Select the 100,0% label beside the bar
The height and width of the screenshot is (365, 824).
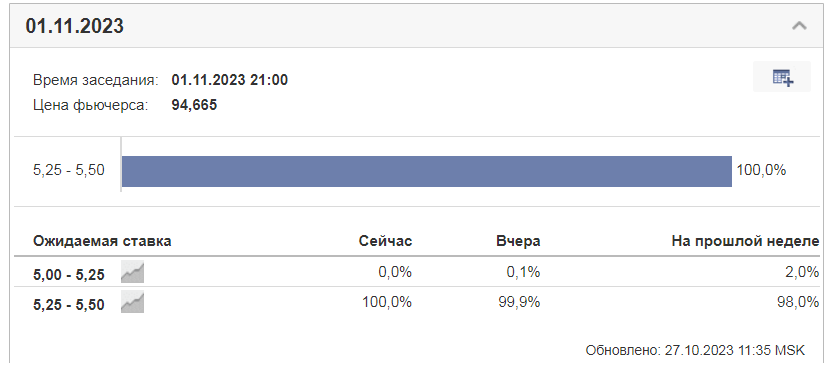[761, 171]
